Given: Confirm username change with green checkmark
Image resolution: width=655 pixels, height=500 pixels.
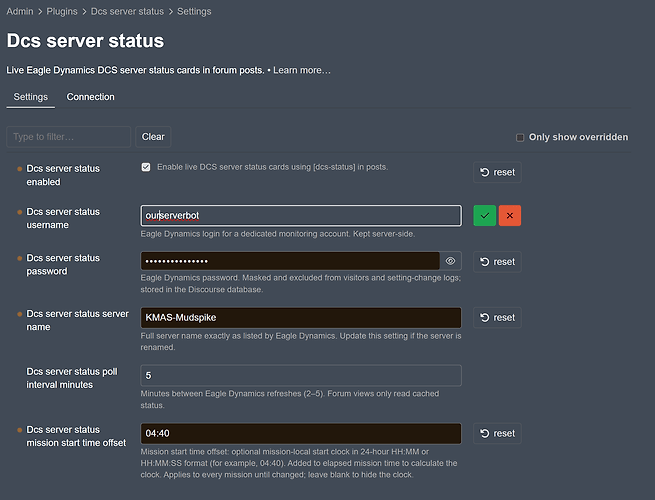Looking at the screenshot, I should pyautogui.click(x=485, y=216).
